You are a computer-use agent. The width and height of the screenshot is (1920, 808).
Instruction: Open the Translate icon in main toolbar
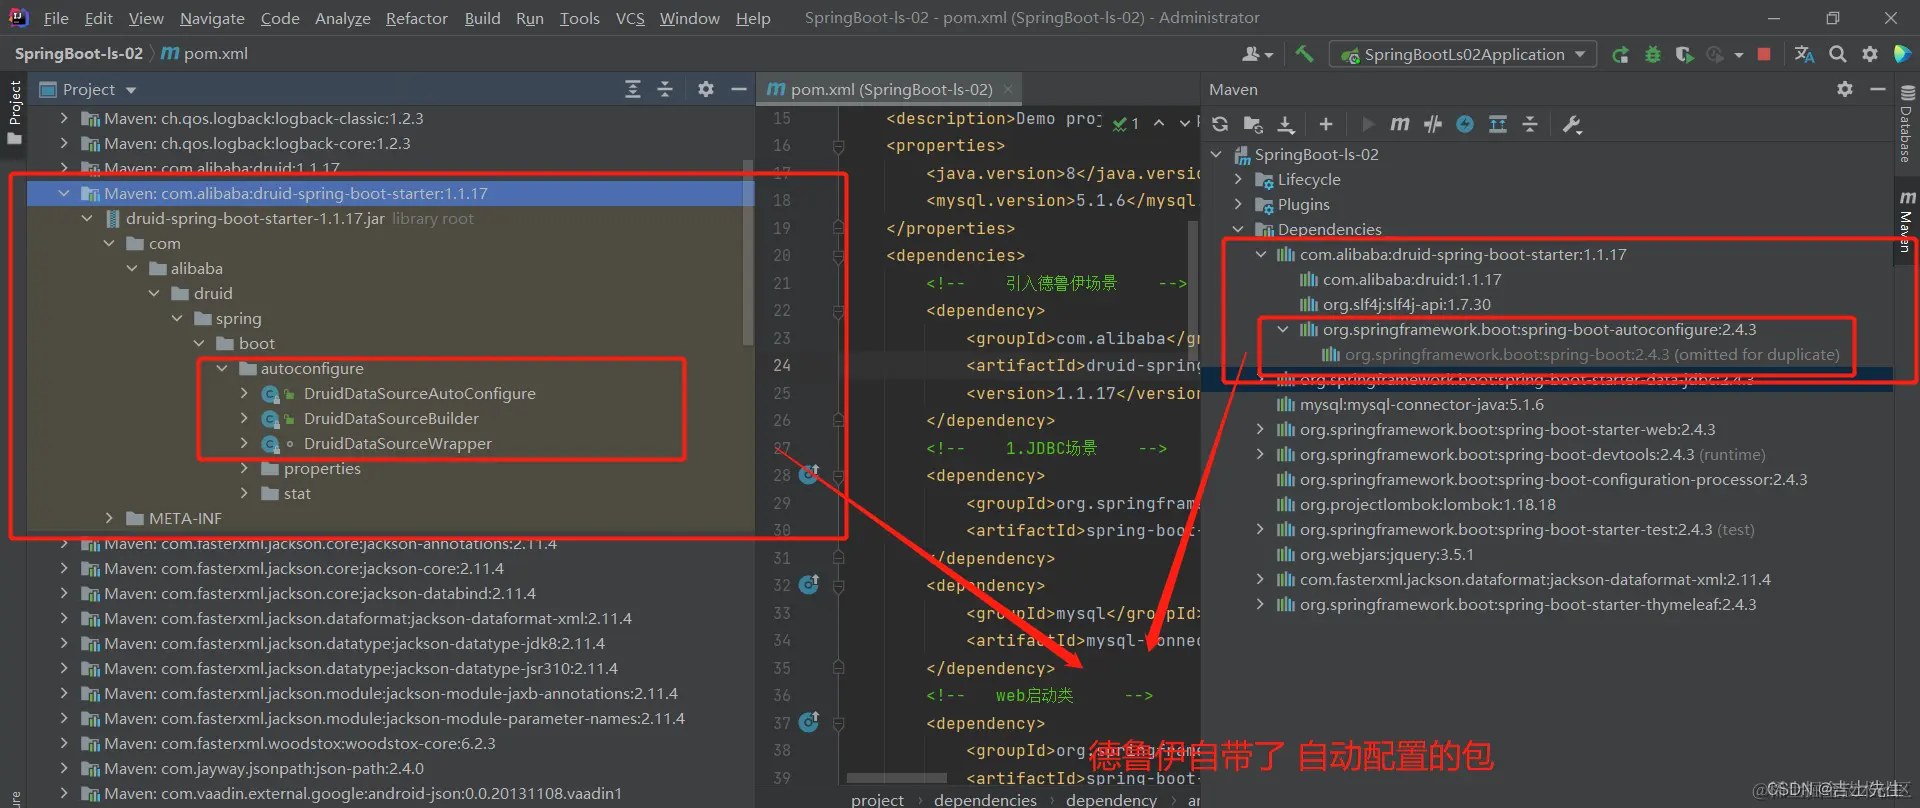coord(1804,54)
